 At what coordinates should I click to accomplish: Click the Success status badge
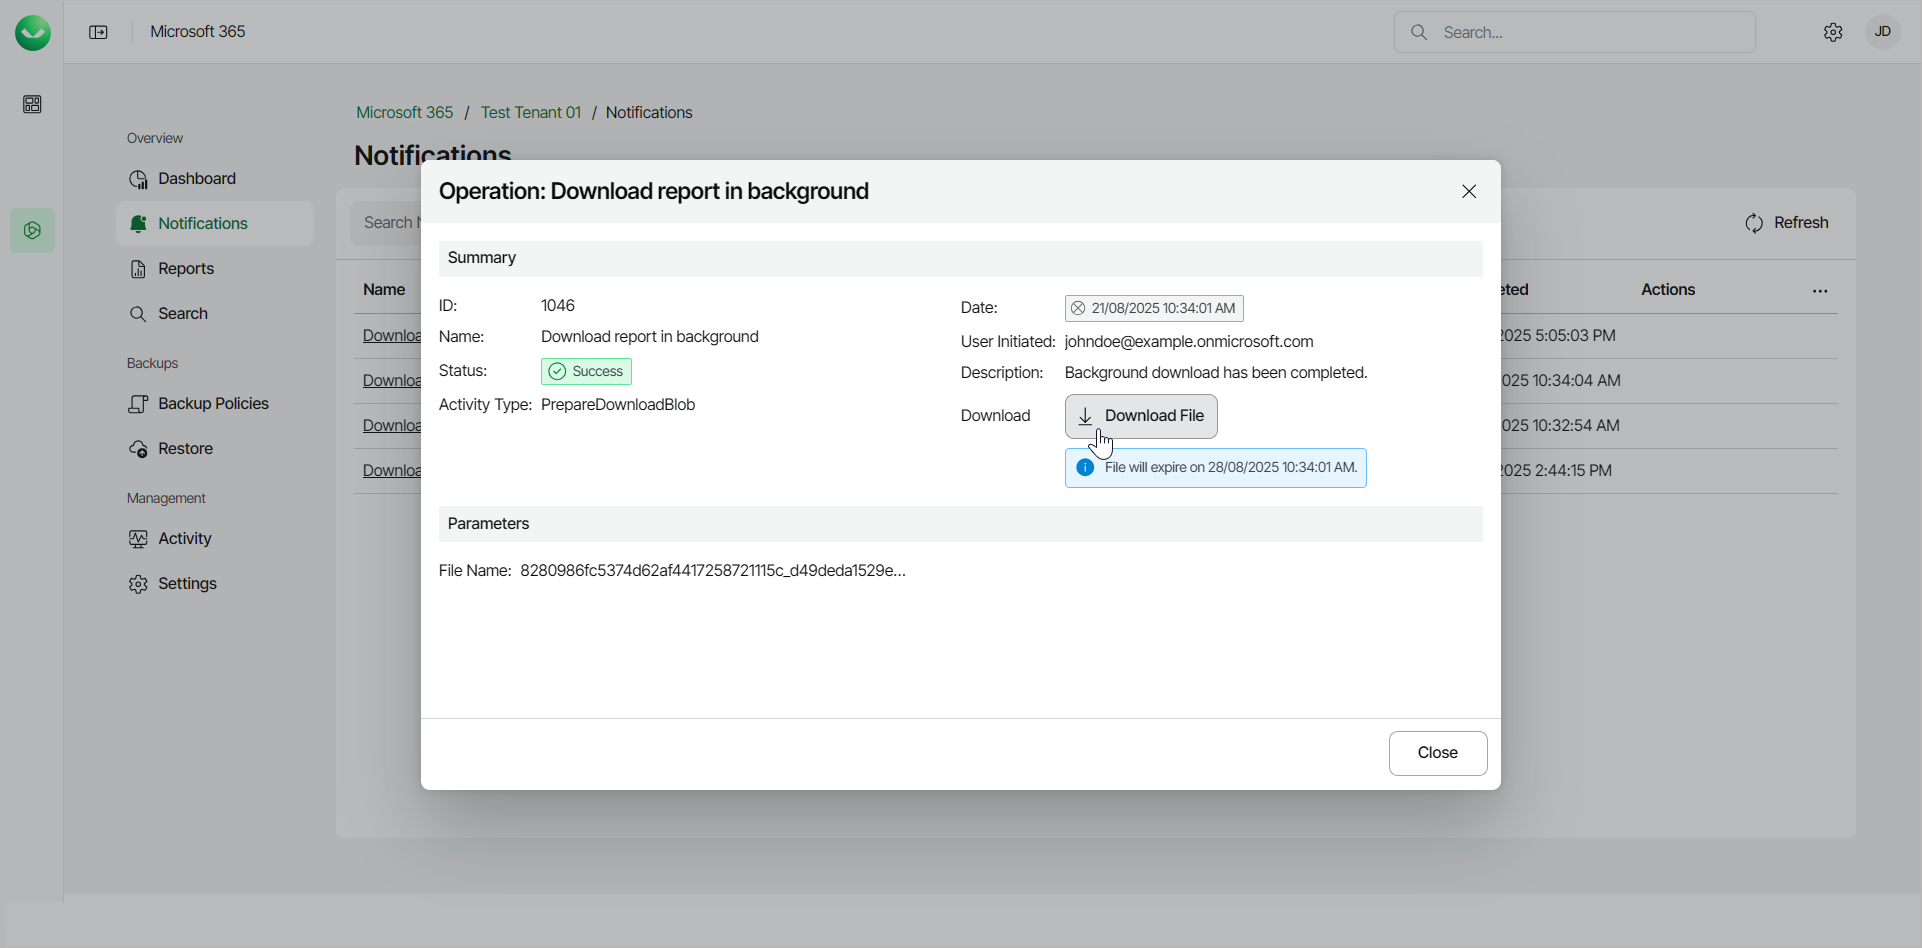click(x=586, y=372)
